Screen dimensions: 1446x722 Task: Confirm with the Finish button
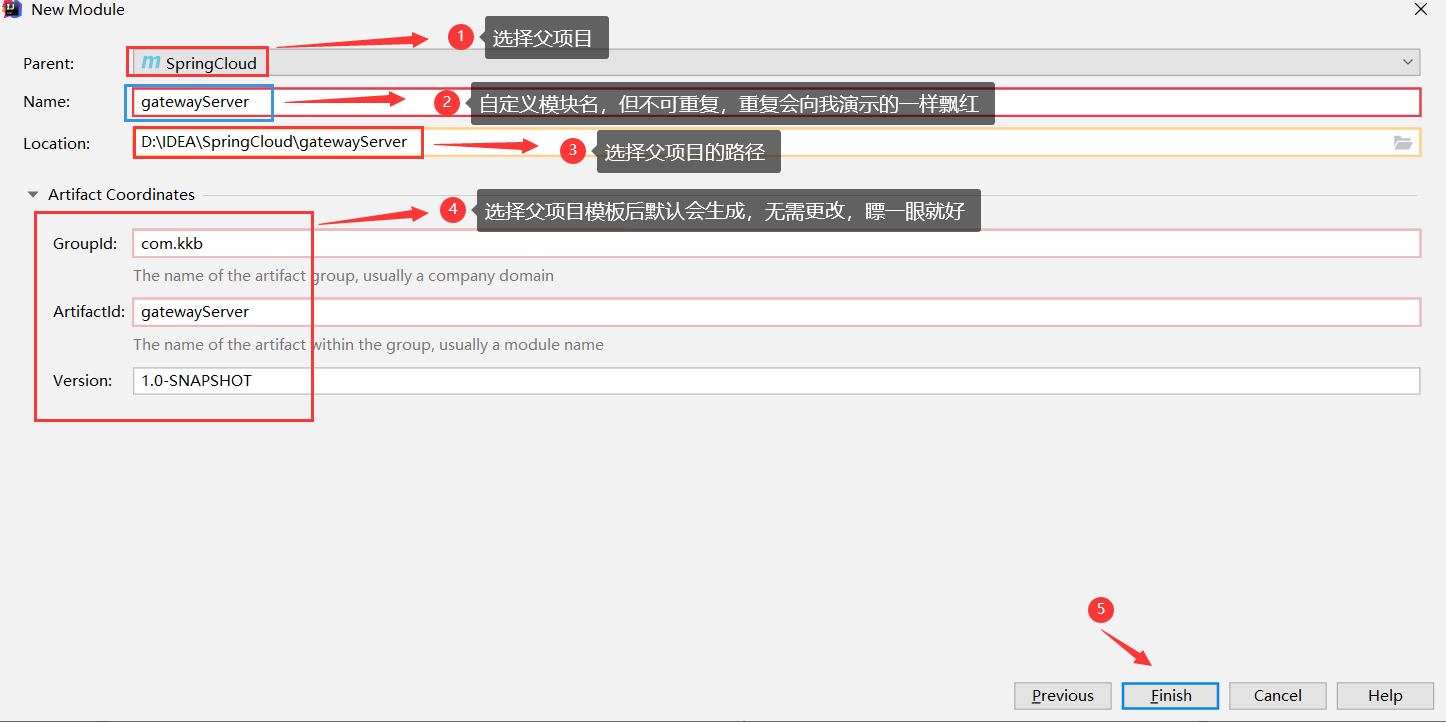click(x=1170, y=696)
